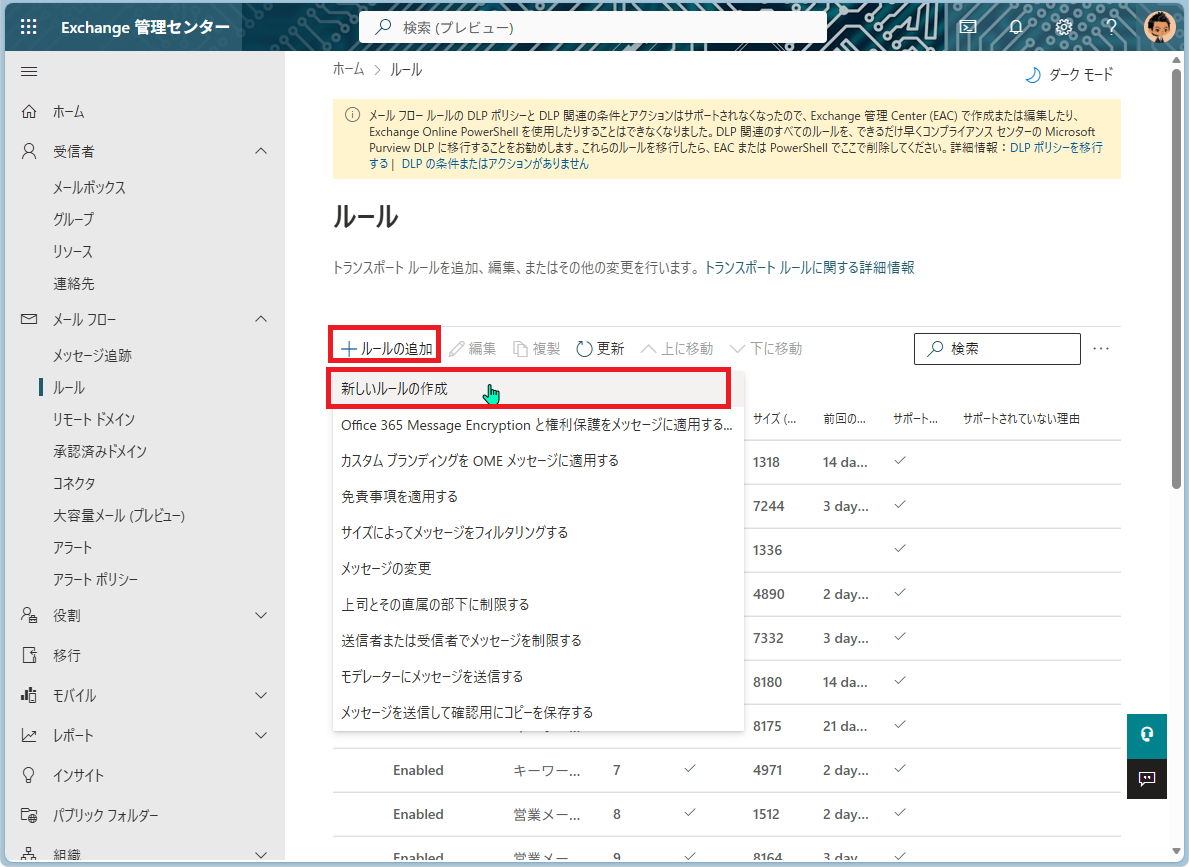The image size is (1189, 867).
Task: Collapse the navigation hamburger menu
Action: (x=29, y=72)
